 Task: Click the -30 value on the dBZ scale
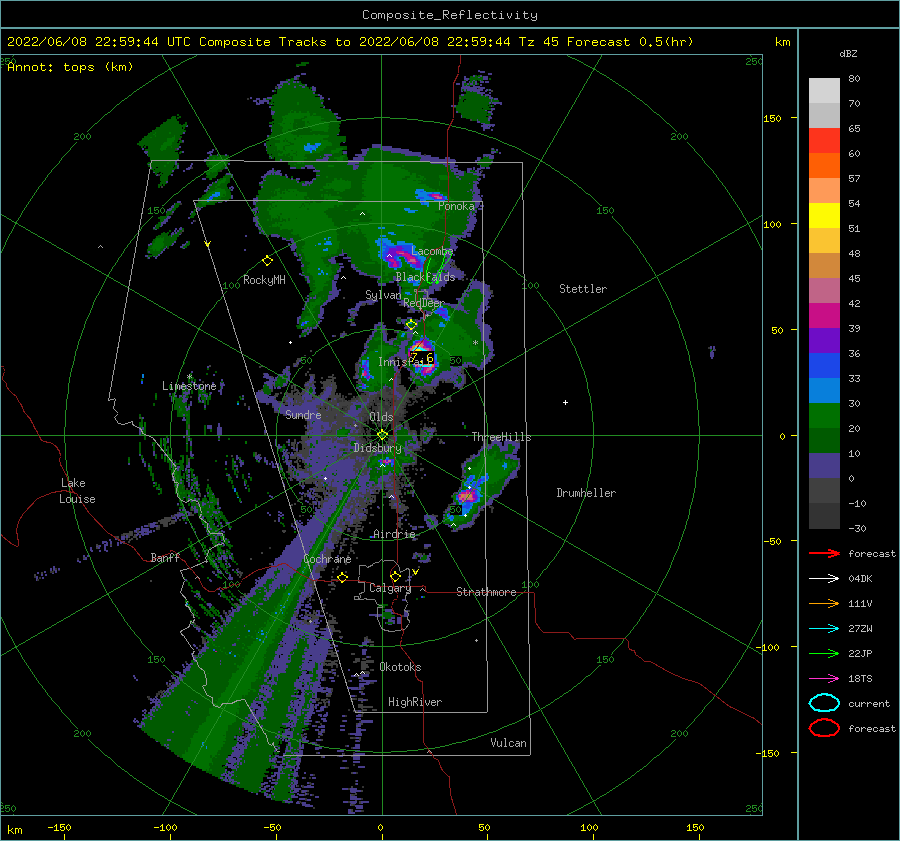tap(858, 528)
